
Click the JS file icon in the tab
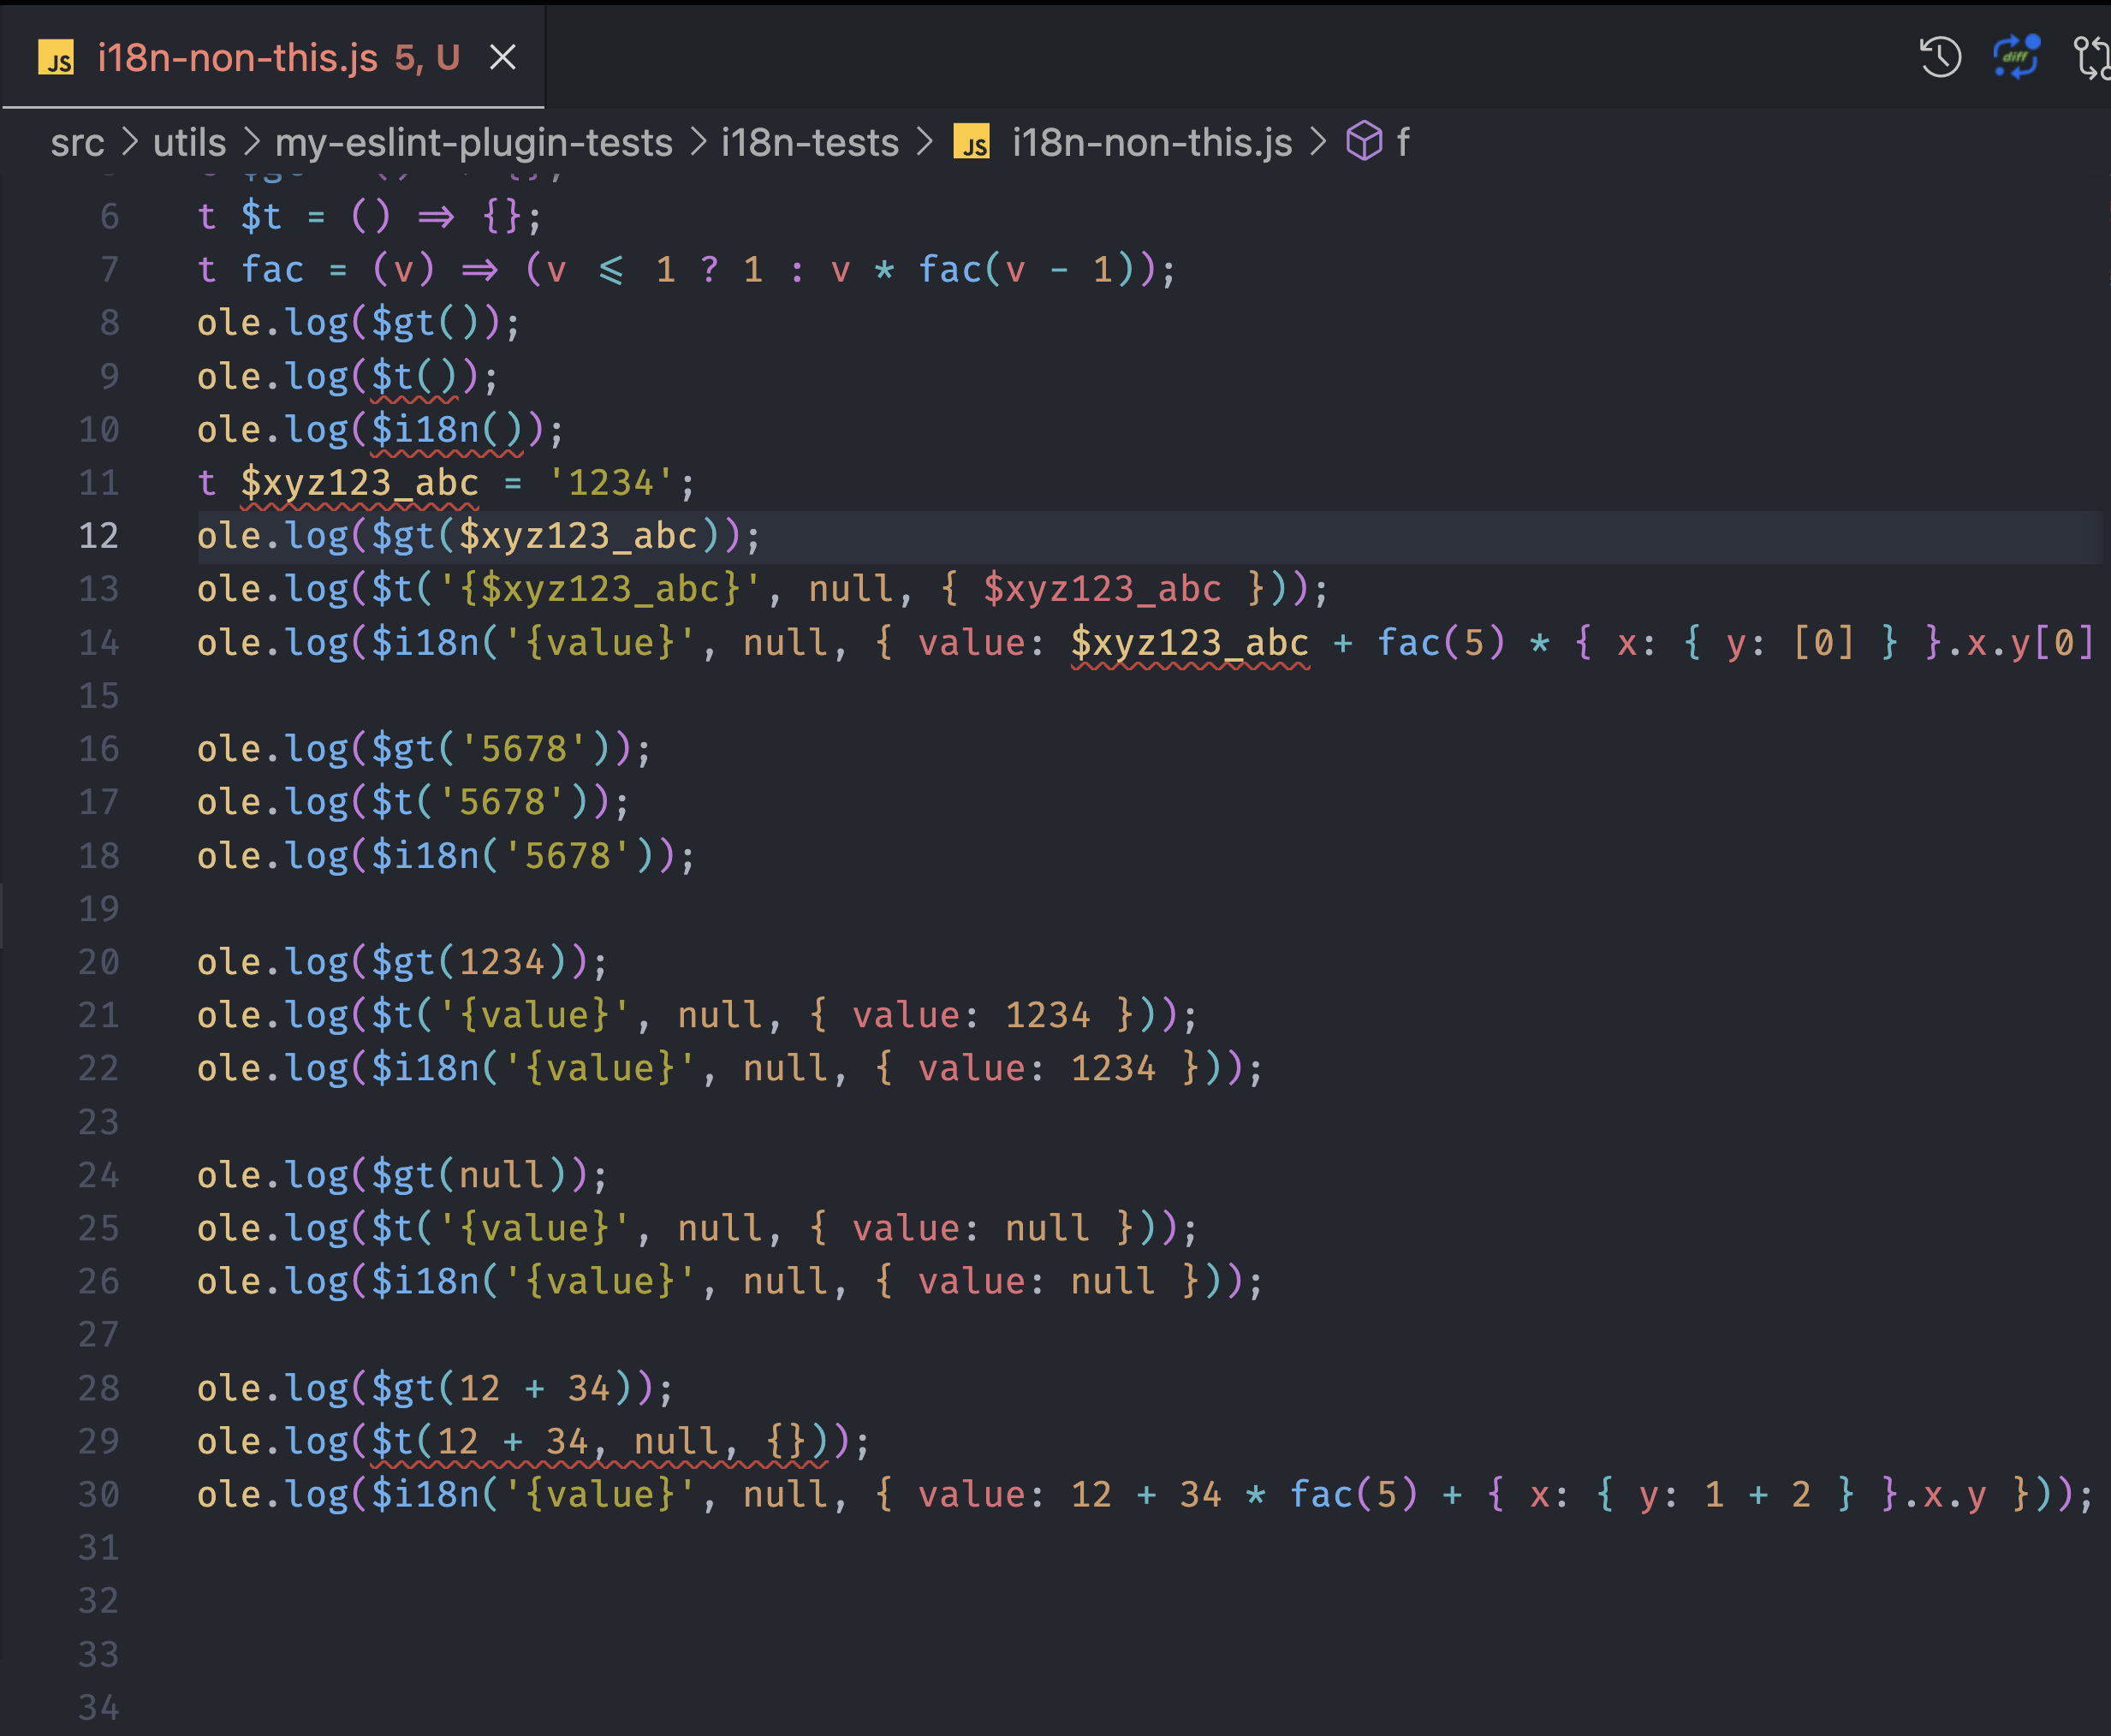pyautogui.click(x=56, y=58)
